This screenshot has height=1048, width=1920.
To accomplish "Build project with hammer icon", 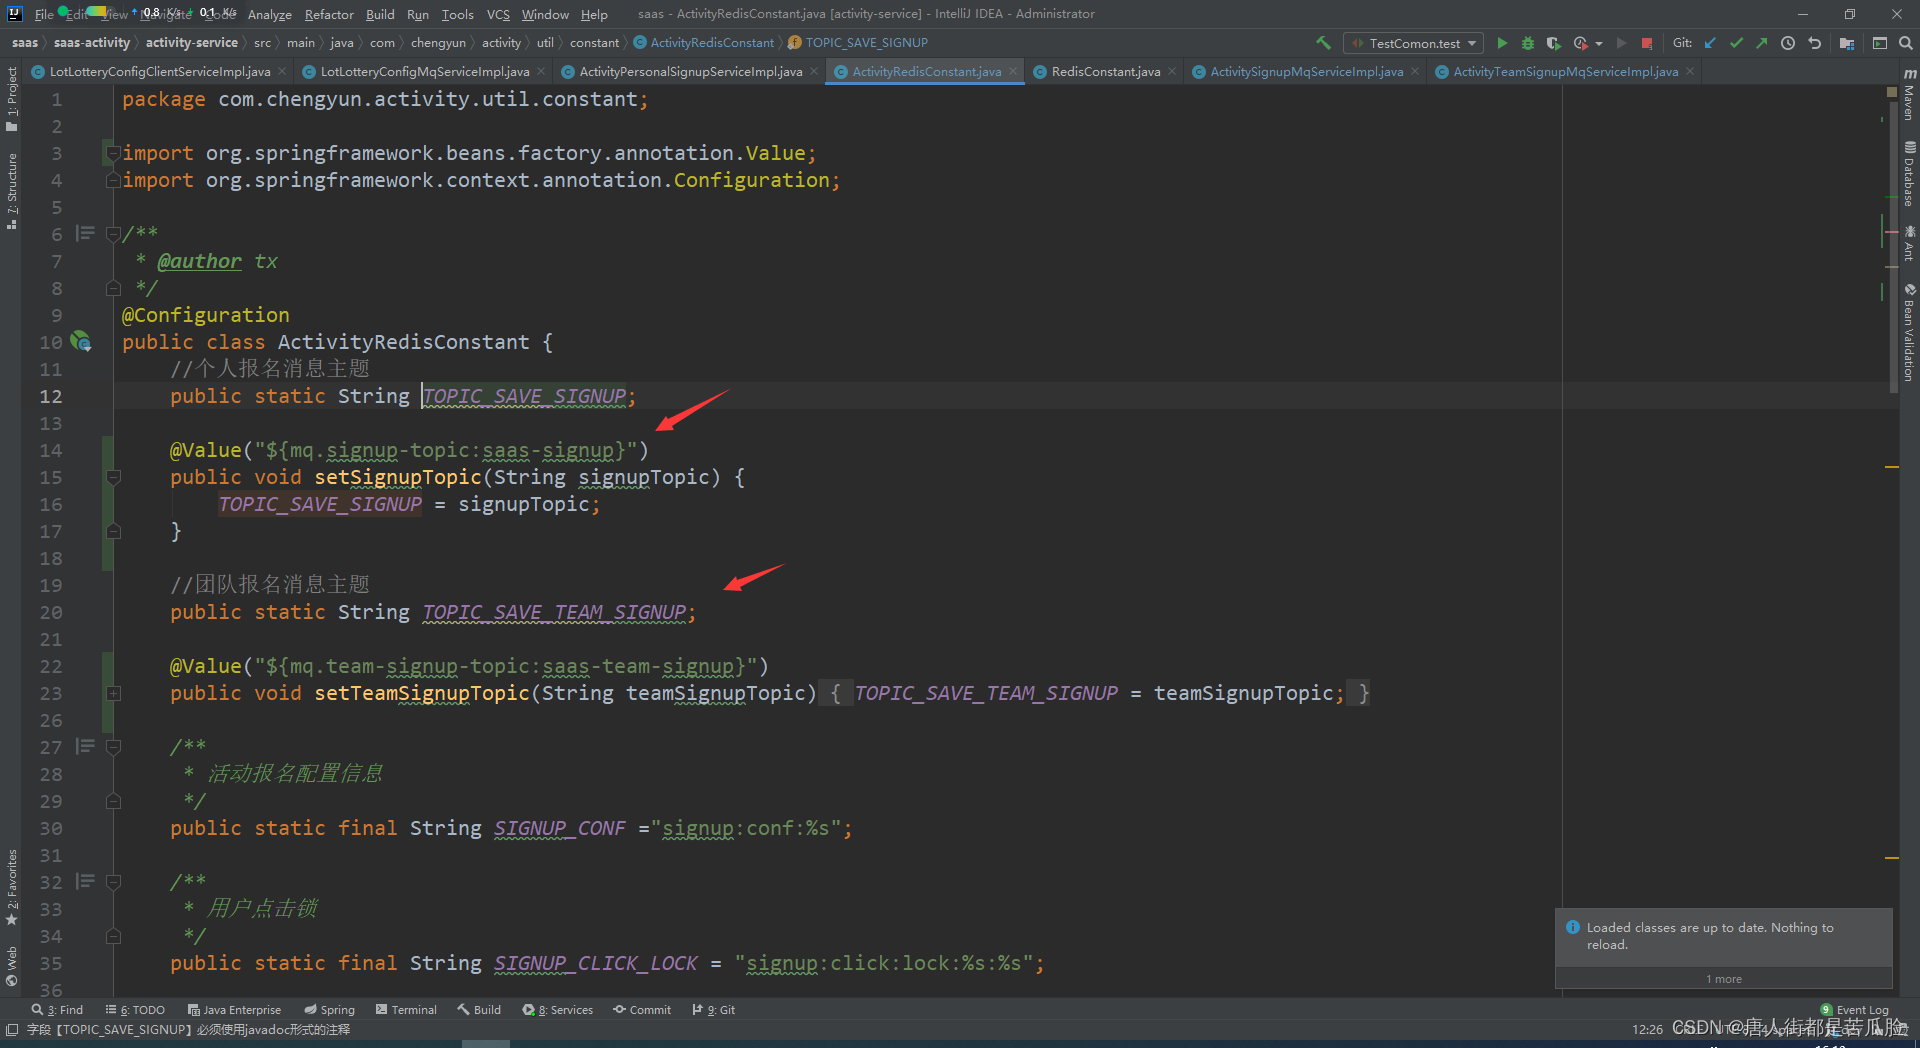I will (1323, 43).
